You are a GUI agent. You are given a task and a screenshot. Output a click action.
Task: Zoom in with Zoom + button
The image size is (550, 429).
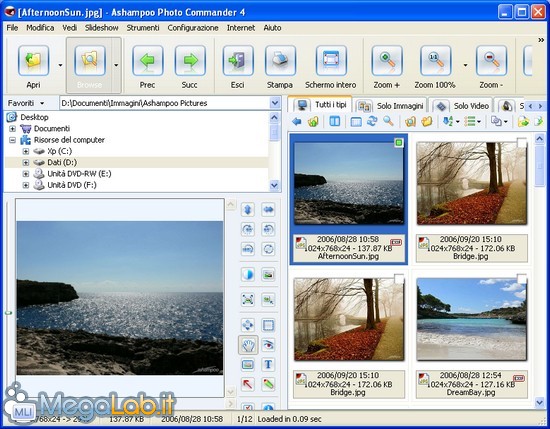click(x=387, y=60)
